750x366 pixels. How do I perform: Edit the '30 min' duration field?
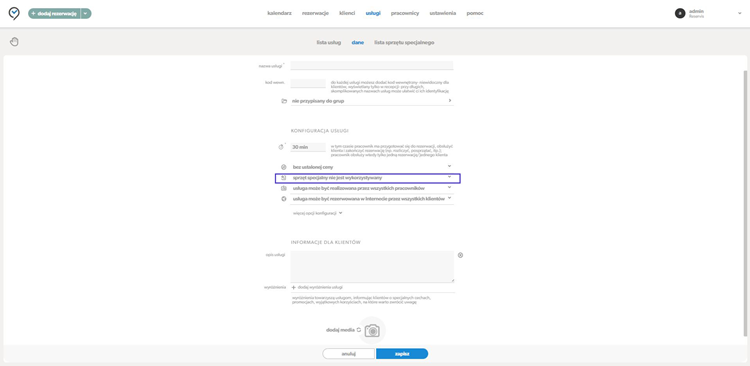click(308, 147)
